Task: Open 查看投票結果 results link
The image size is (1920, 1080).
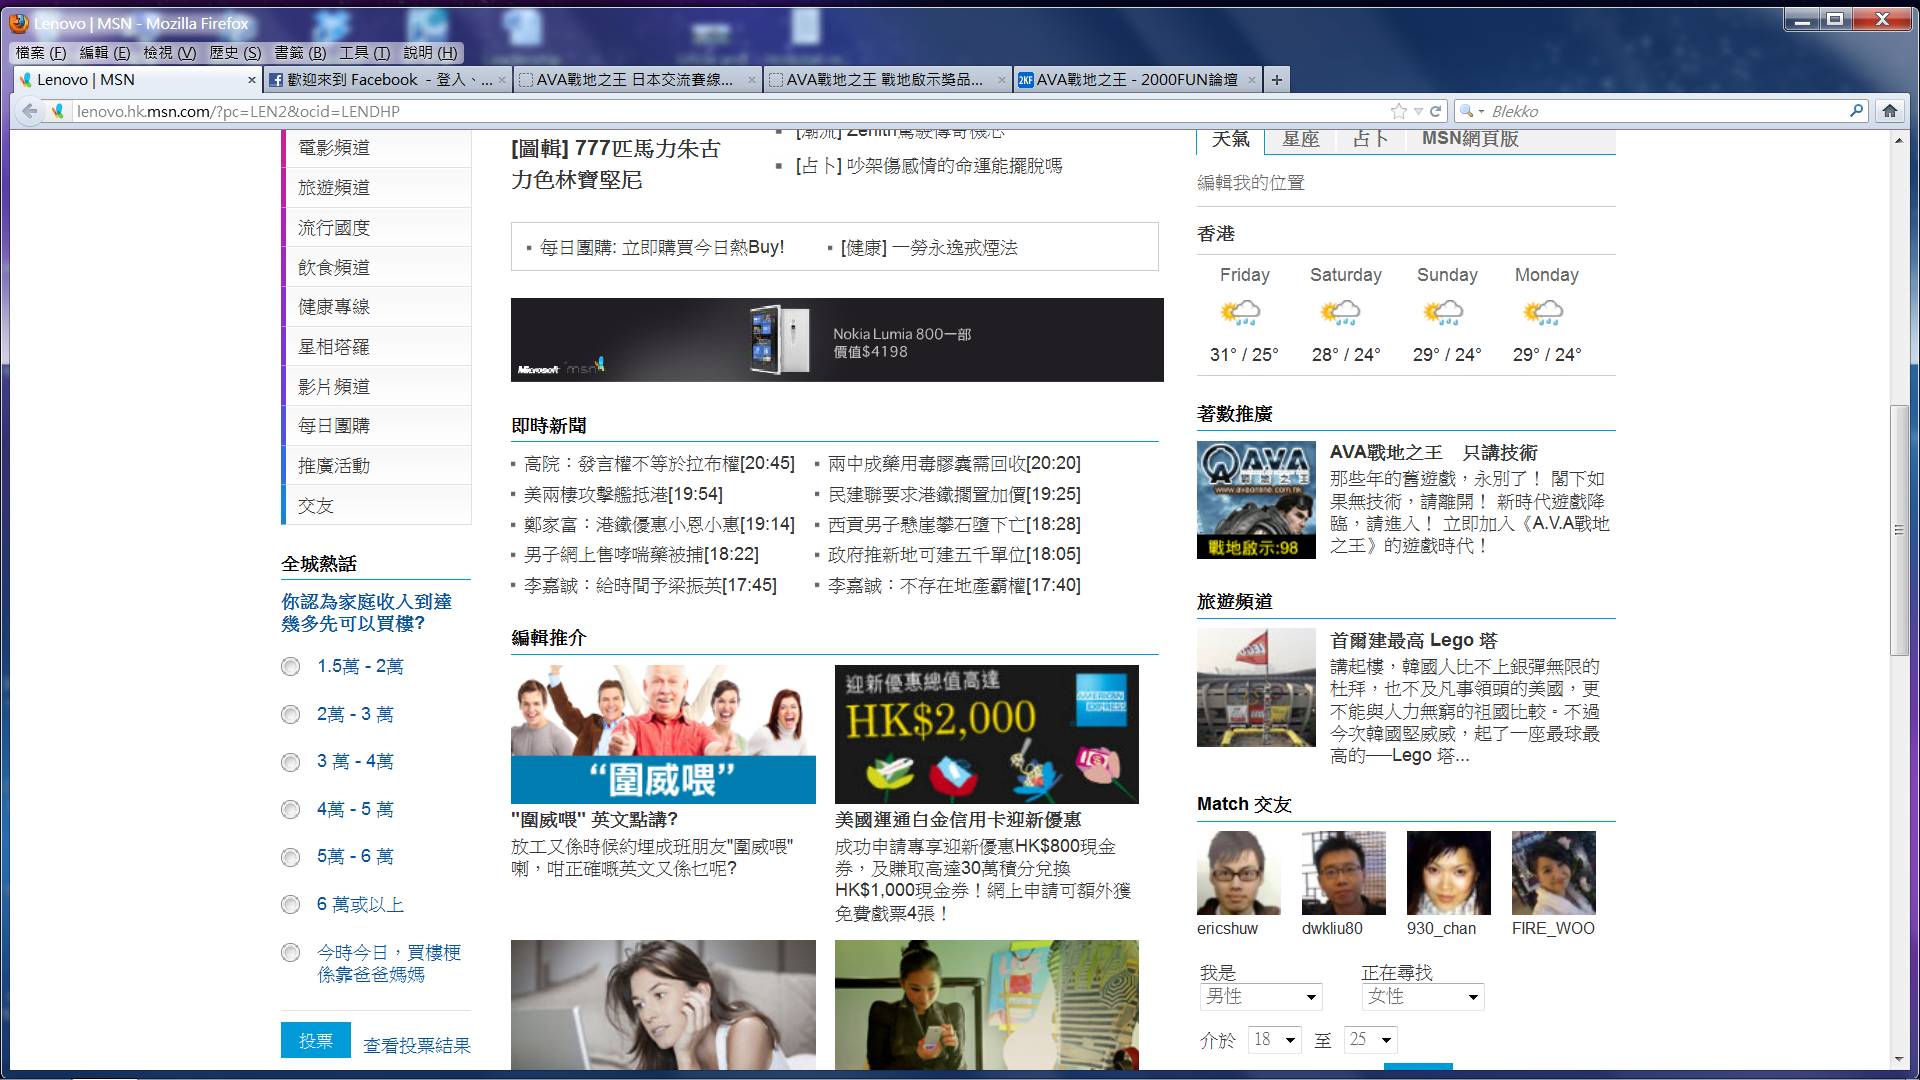Action: [416, 1045]
